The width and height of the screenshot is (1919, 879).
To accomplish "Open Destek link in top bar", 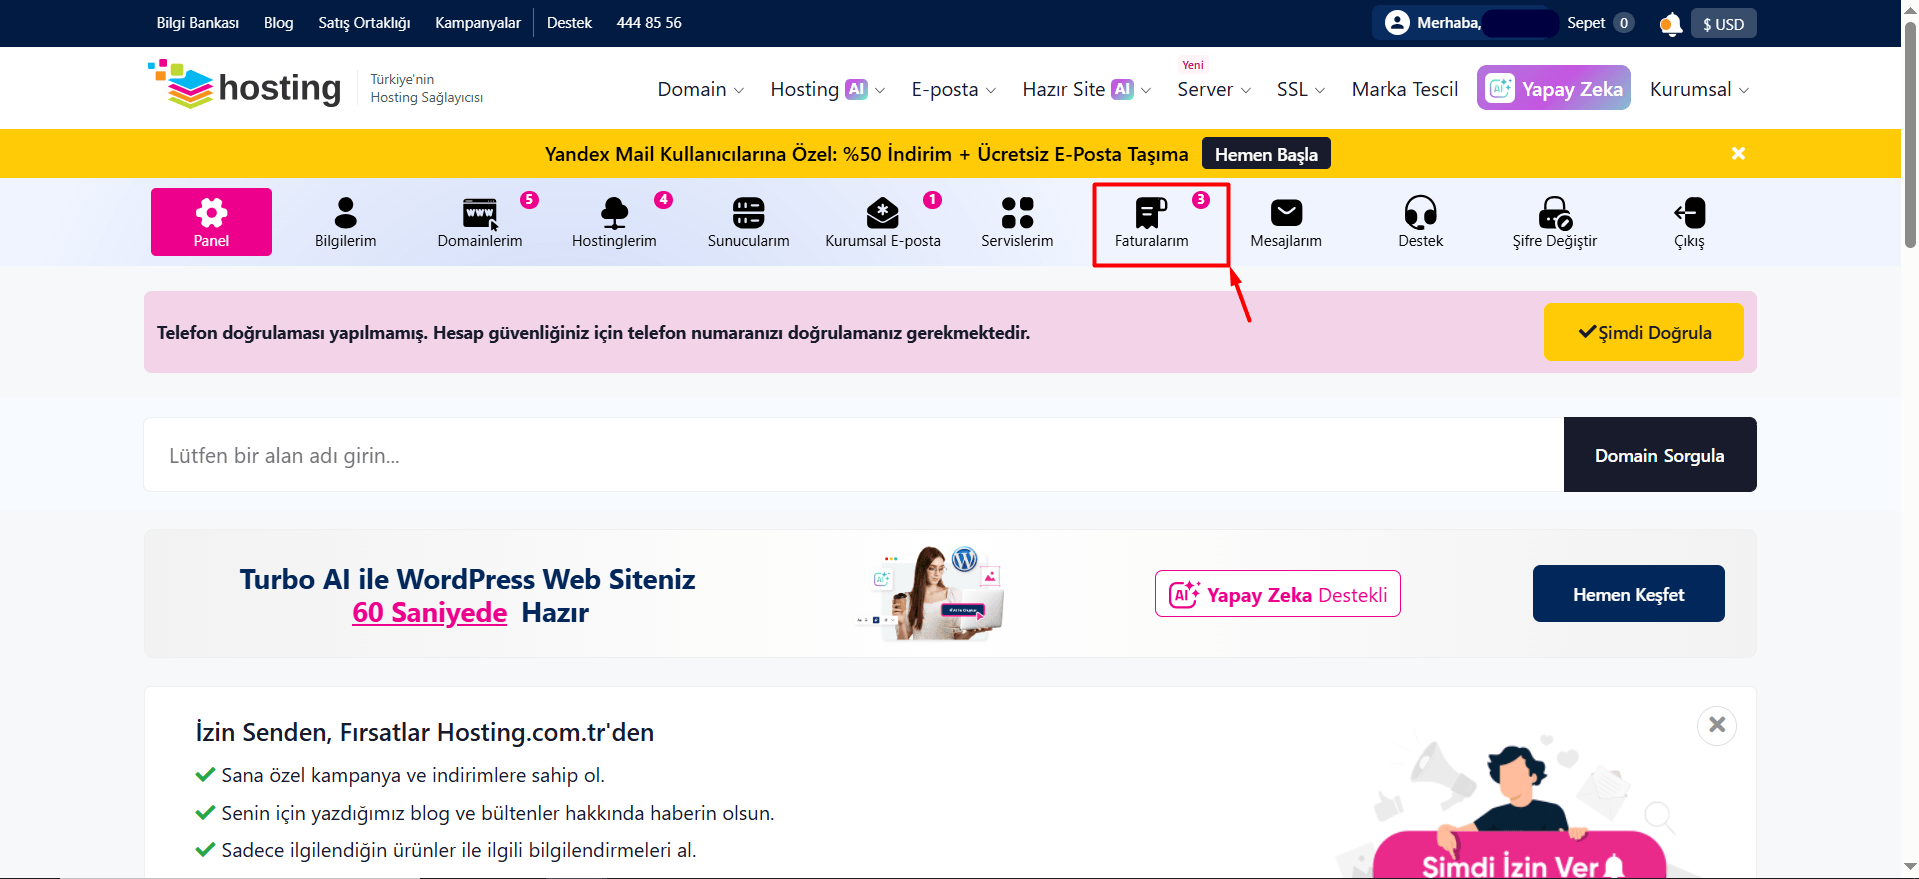I will pyautogui.click(x=569, y=23).
